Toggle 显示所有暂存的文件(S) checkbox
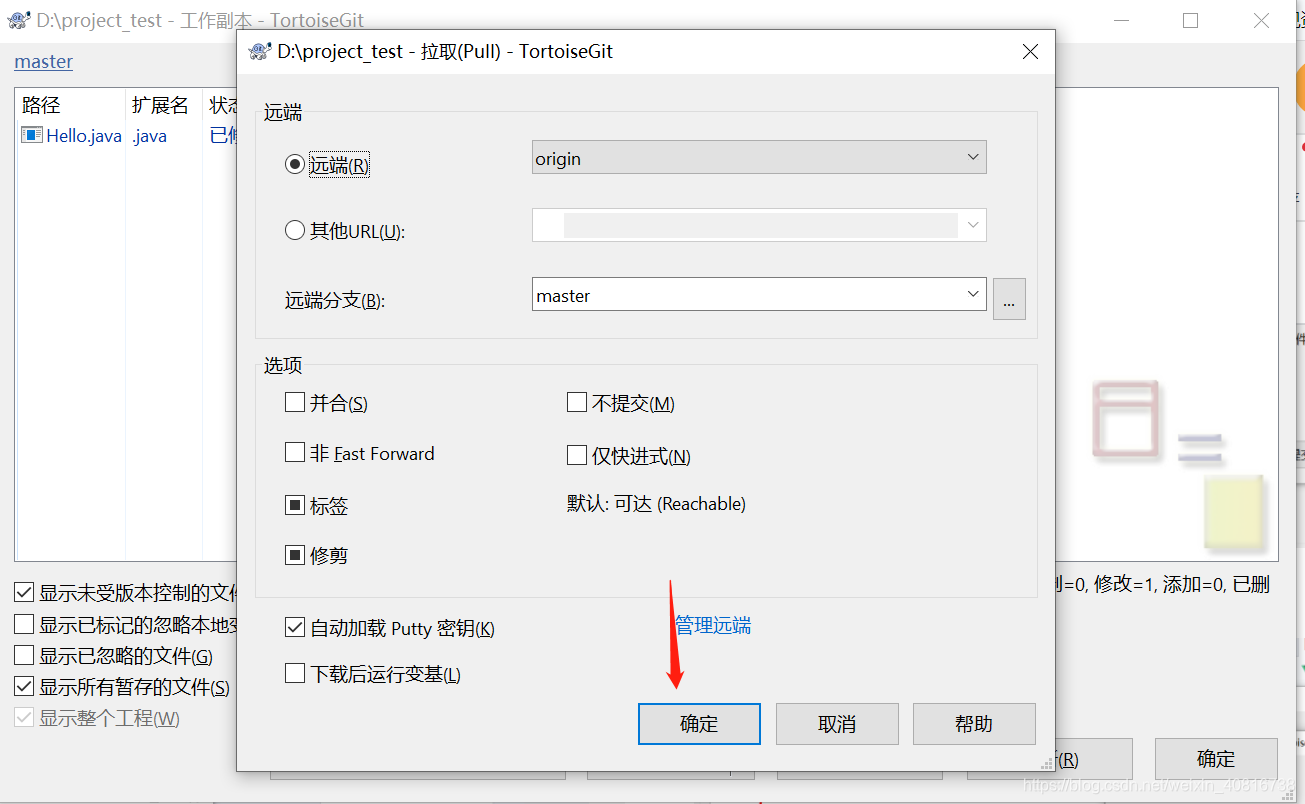Viewport: 1305px width, 804px height. [24, 687]
